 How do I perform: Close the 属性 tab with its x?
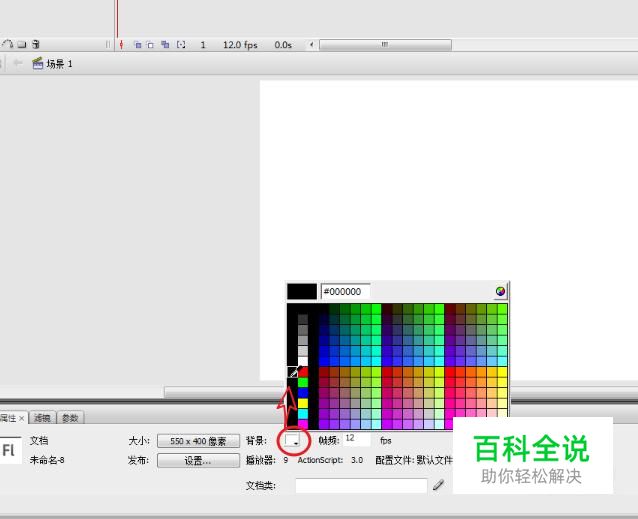point(22,418)
